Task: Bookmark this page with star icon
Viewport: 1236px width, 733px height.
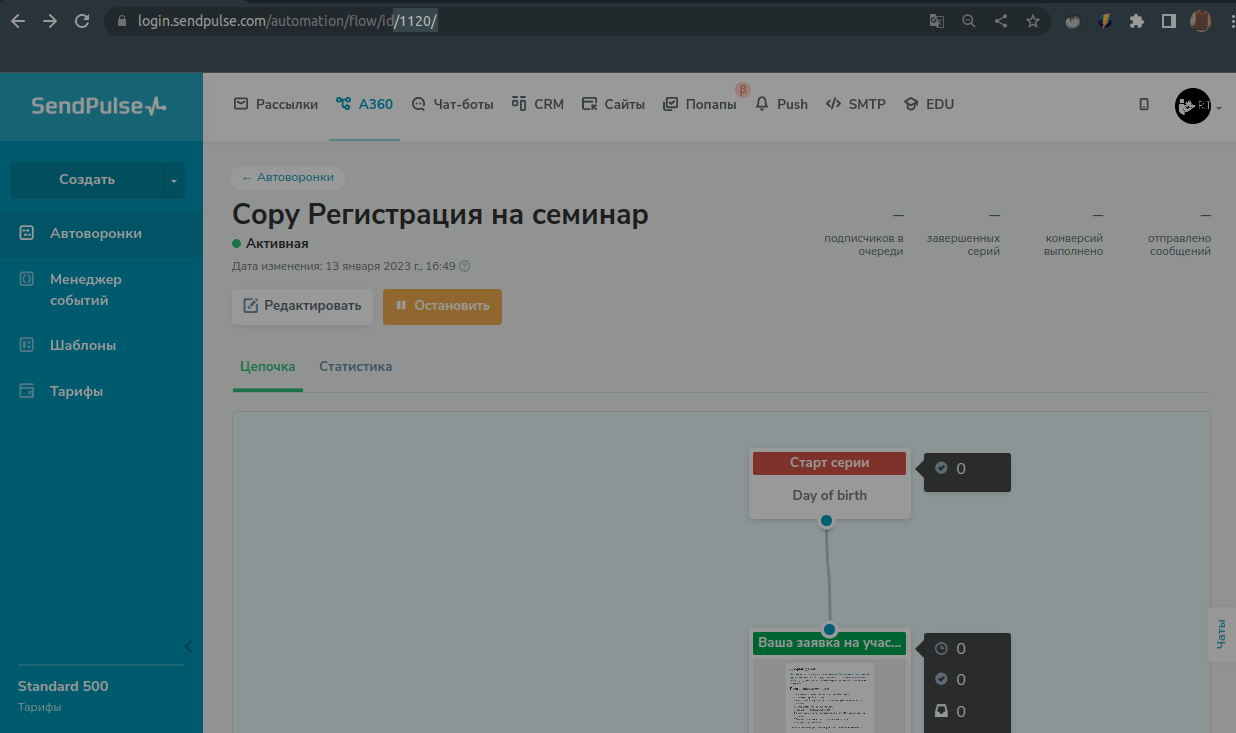Action: tap(1033, 21)
